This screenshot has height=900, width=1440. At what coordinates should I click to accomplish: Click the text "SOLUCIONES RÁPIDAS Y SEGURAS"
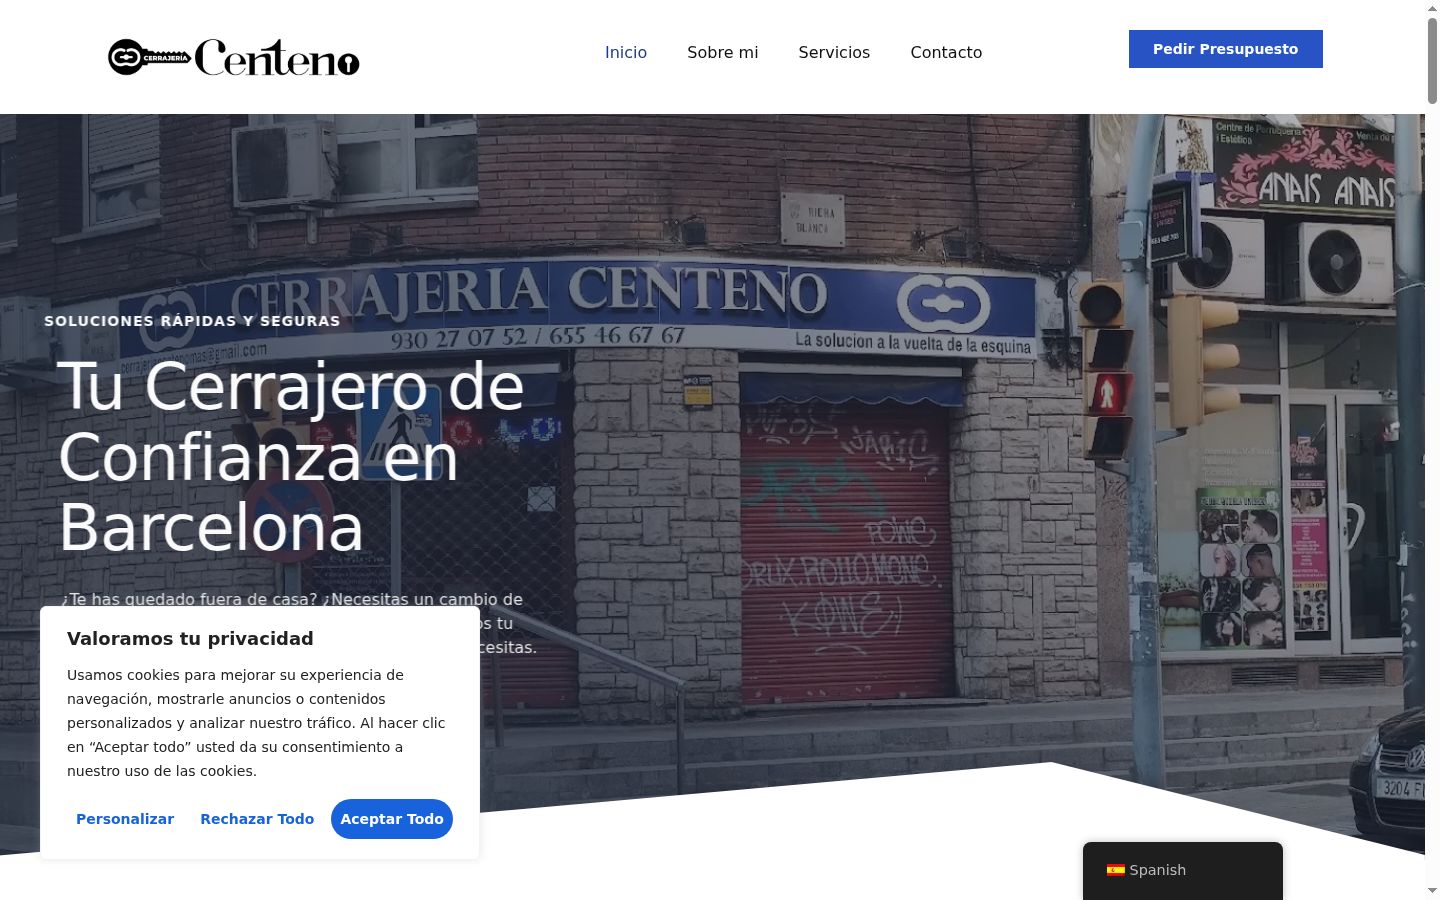point(192,321)
